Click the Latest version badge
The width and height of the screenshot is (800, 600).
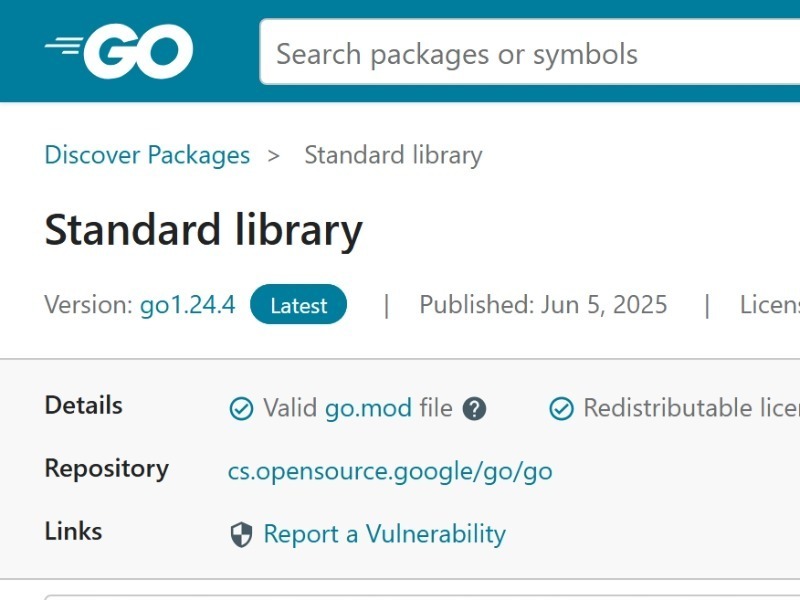click(298, 305)
